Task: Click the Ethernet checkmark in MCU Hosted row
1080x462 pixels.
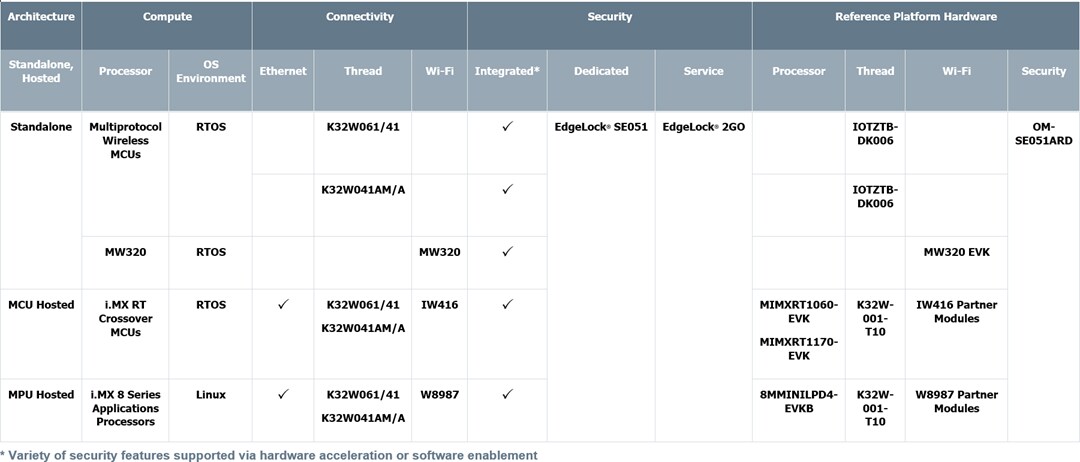Action: pyautogui.click(x=283, y=304)
